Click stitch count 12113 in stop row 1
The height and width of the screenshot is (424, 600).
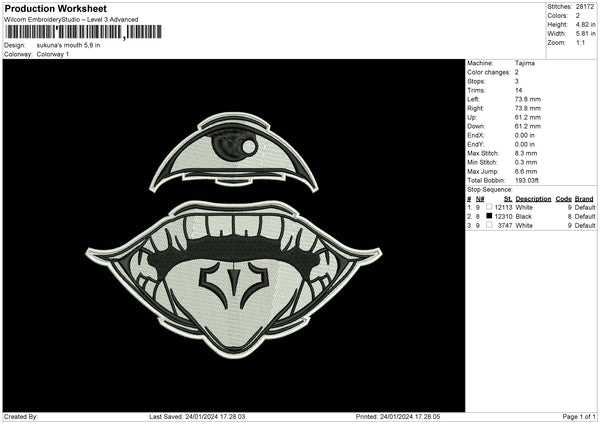(503, 207)
